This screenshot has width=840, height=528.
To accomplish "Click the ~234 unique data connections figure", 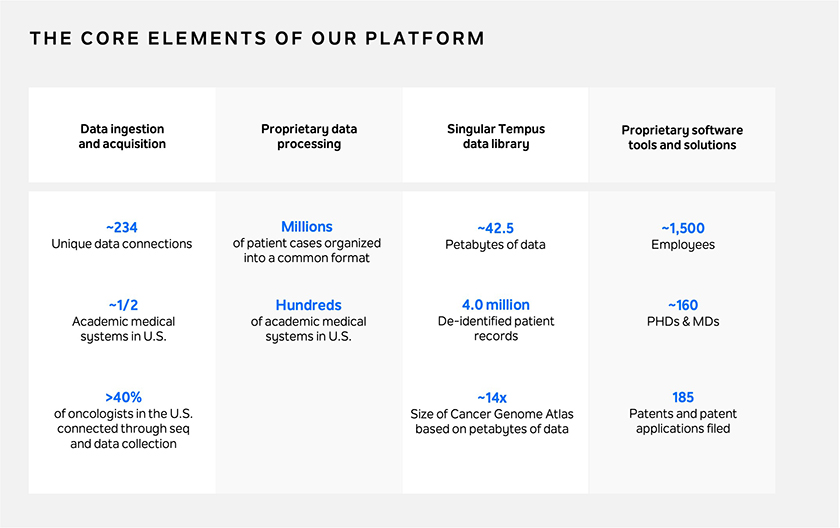I will (122, 228).
